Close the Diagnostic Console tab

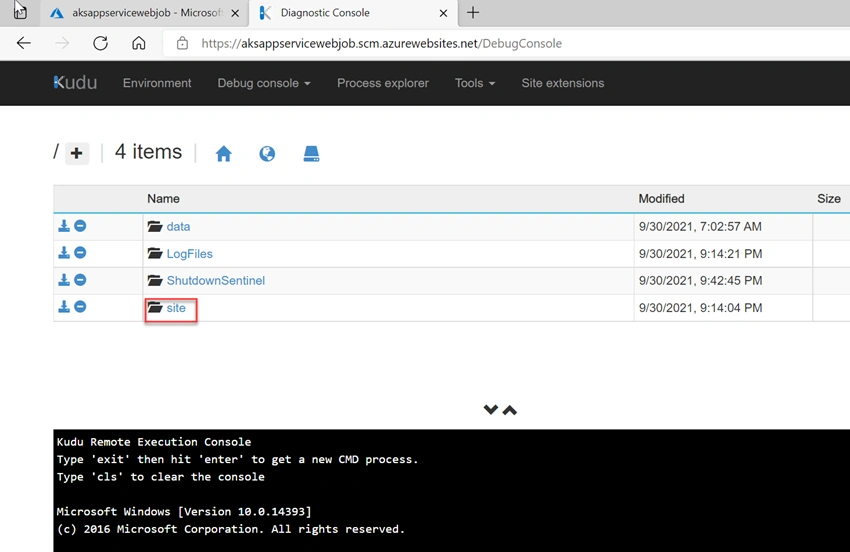point(443,14)
